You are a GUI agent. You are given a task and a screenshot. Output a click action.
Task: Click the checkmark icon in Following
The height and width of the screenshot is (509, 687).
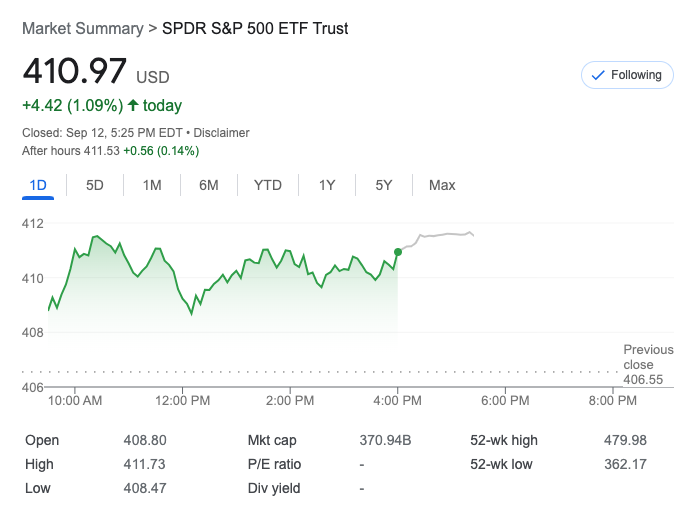(599, 75)
